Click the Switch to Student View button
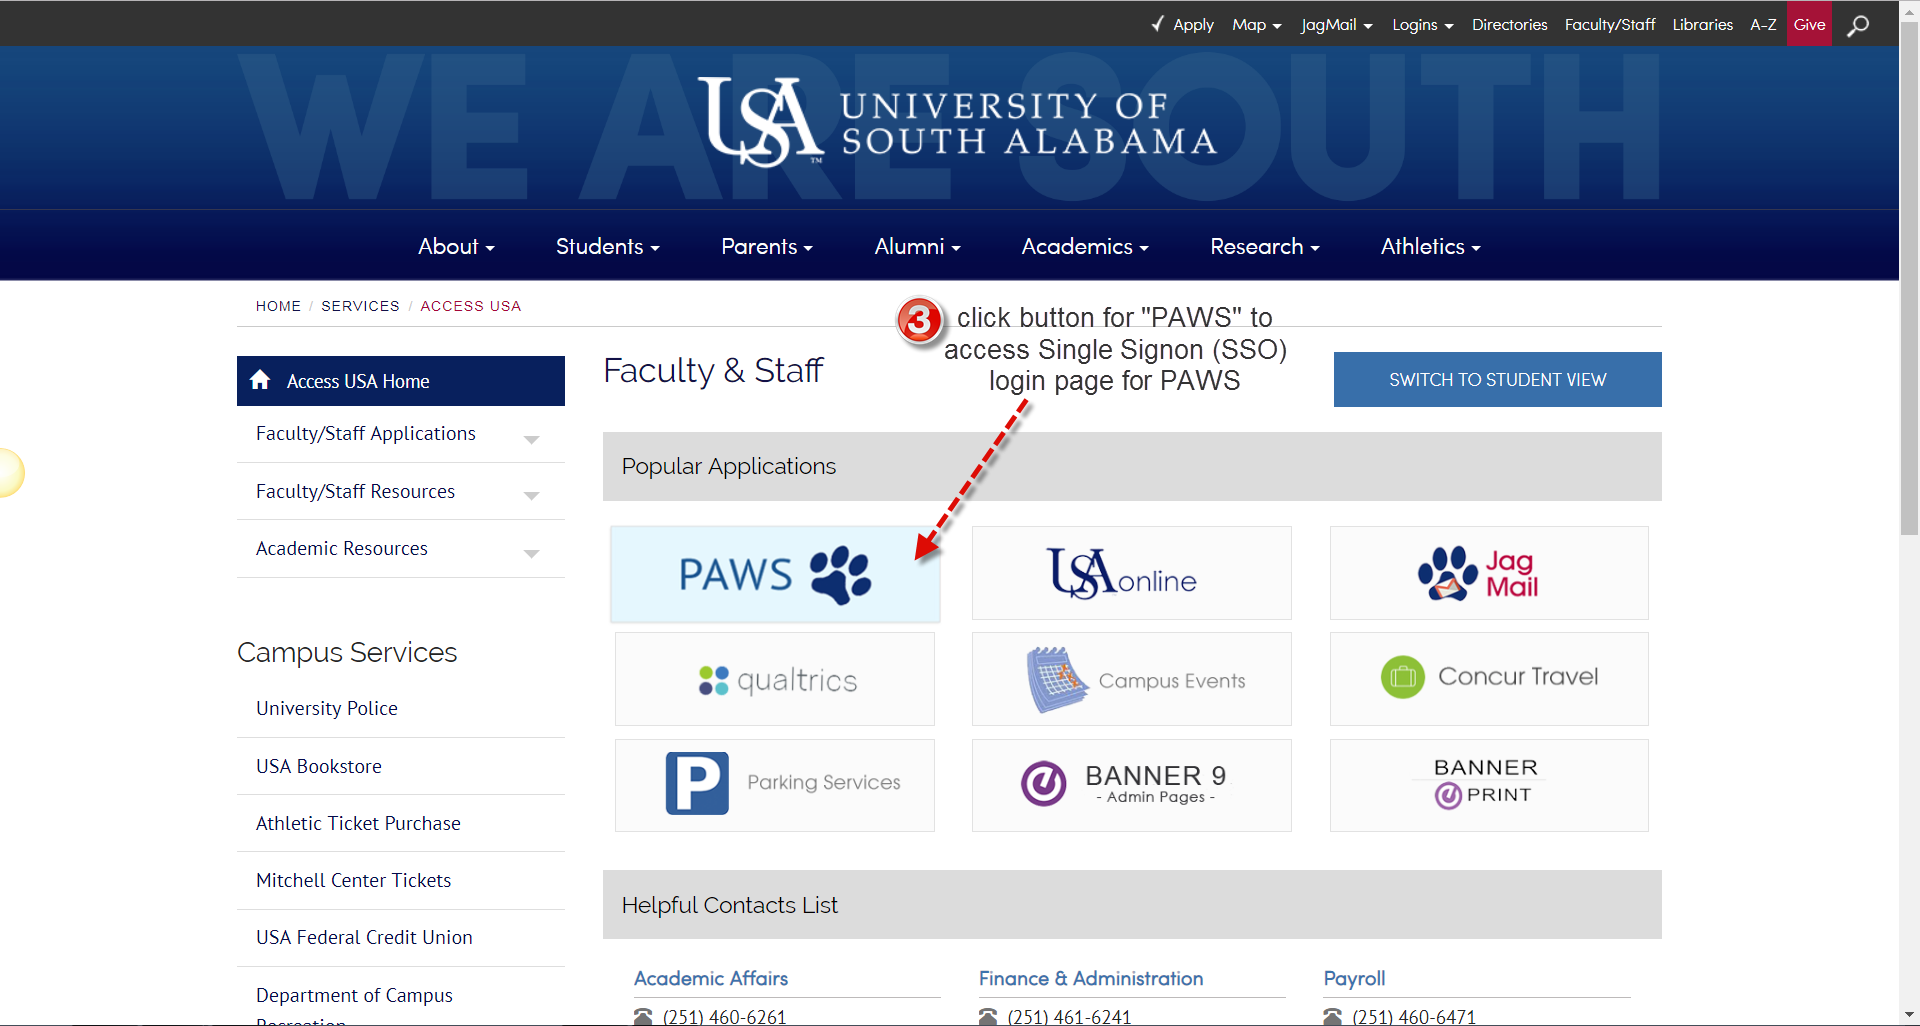Viewport: 1920px width, 1026px height. pos(1496,379)
